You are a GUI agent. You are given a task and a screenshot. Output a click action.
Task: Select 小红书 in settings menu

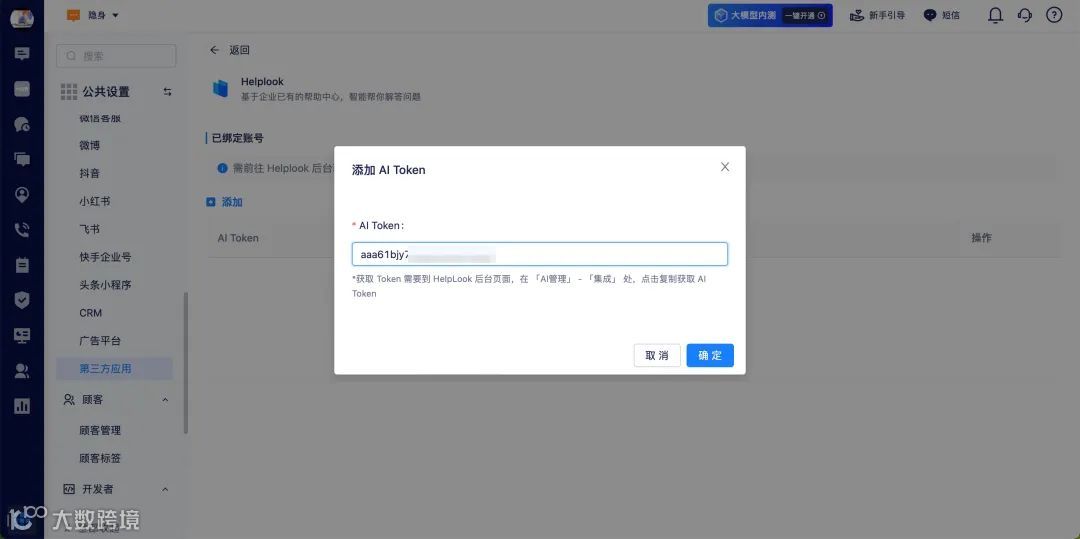pos(95,201)
